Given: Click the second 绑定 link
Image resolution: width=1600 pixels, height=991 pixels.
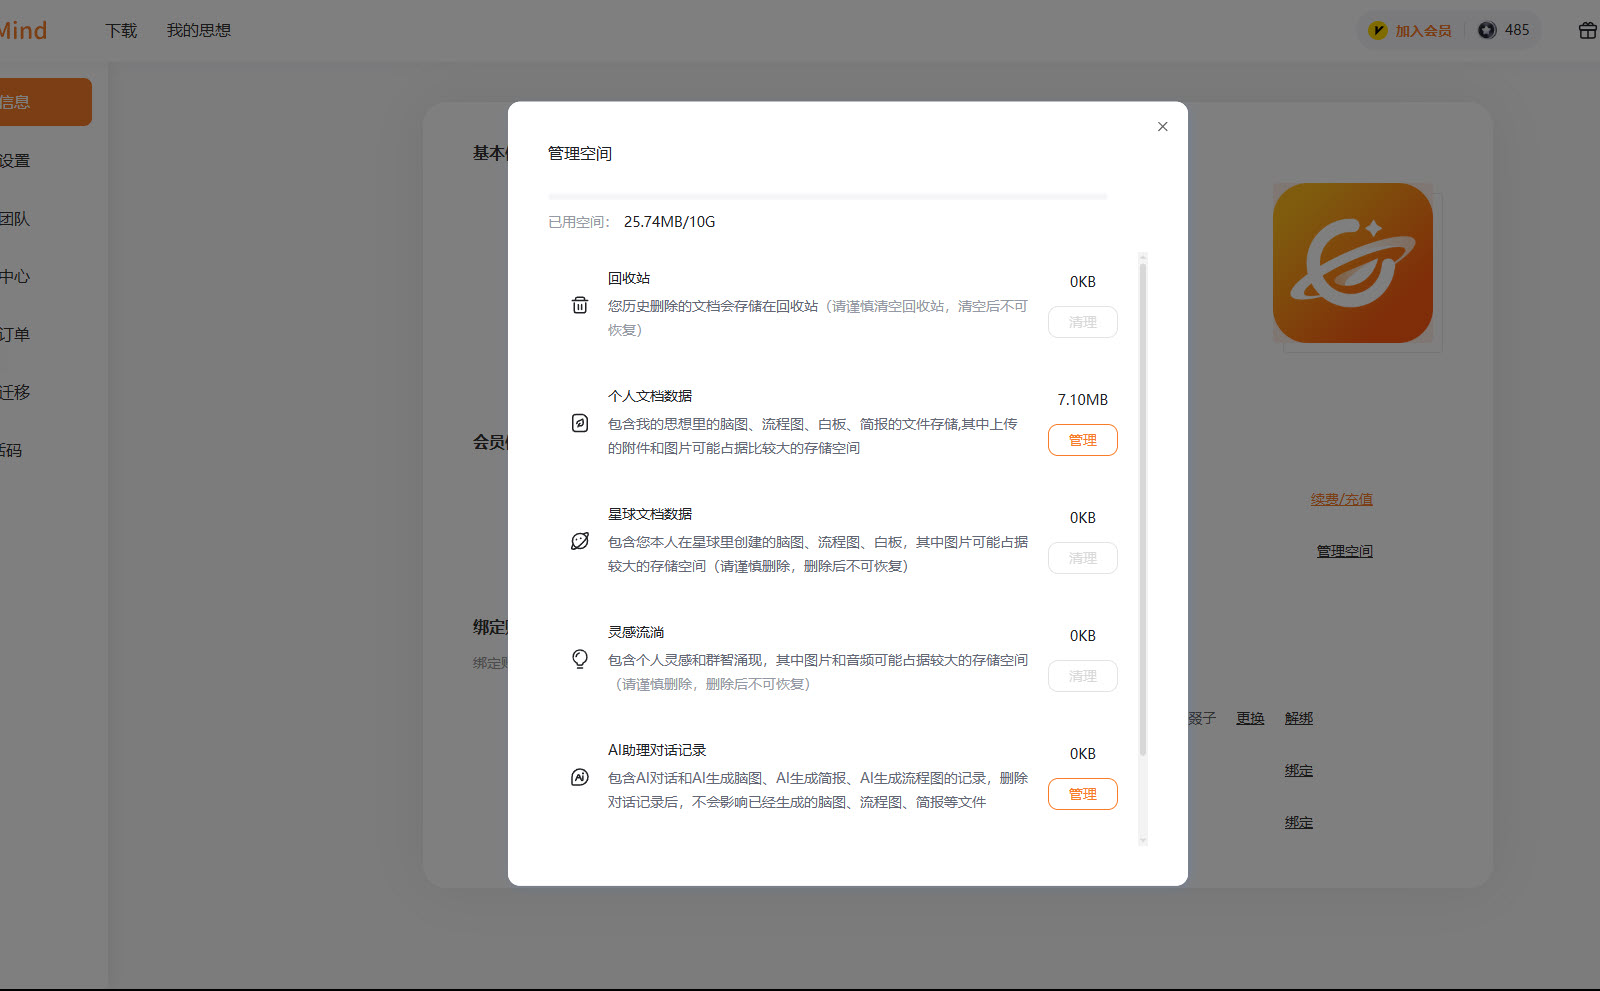Looking at the screenshot, I should tap(1299, 822).
